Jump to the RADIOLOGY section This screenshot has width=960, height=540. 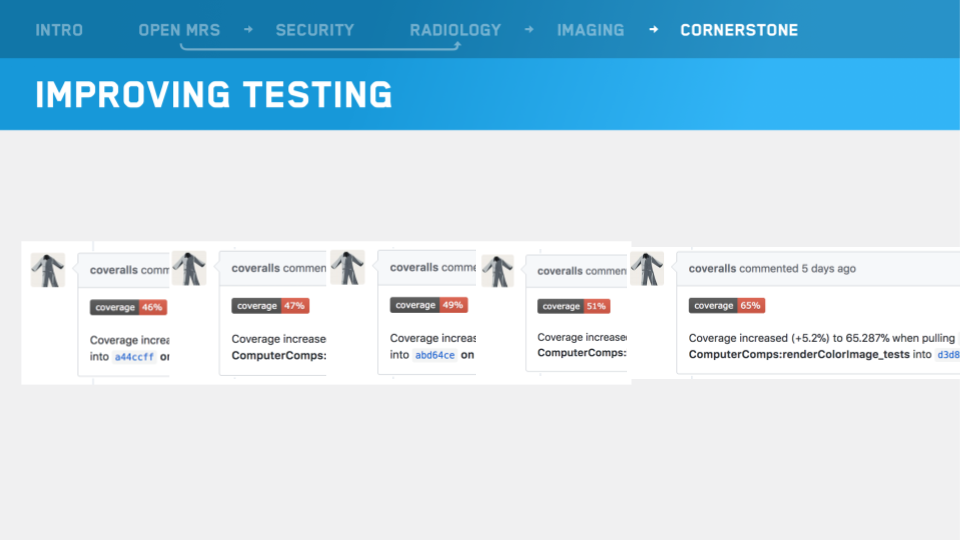click(455, 30)
